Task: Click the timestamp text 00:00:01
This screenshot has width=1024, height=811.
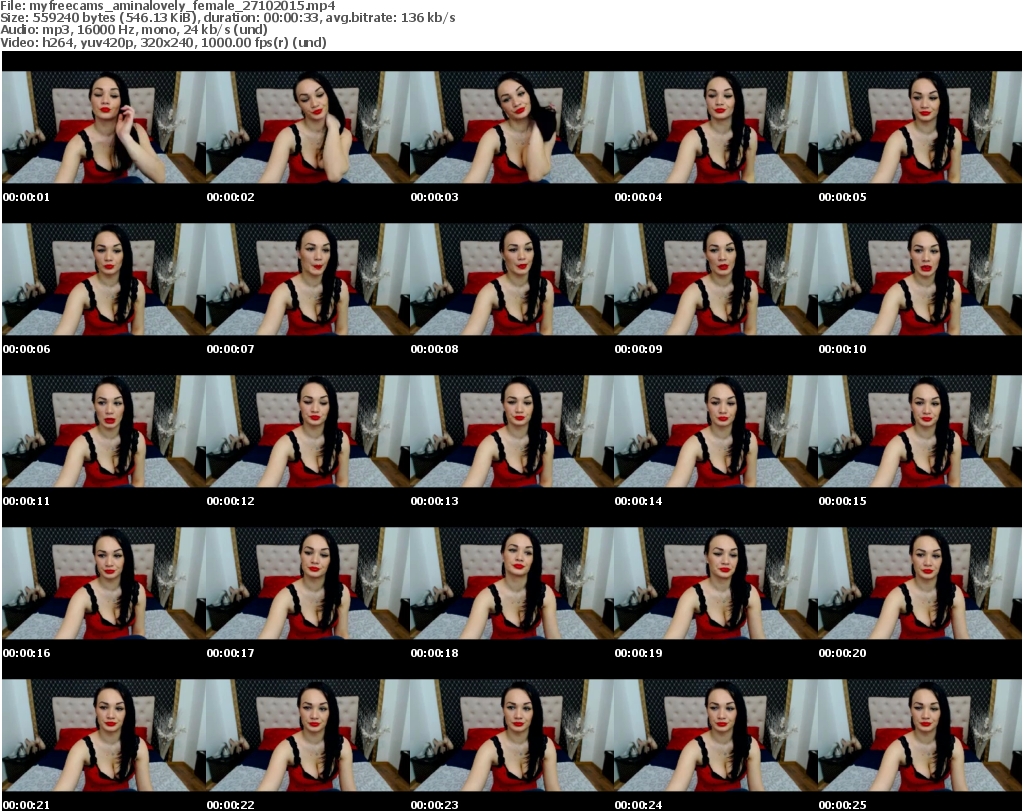Action: (26, 197)
